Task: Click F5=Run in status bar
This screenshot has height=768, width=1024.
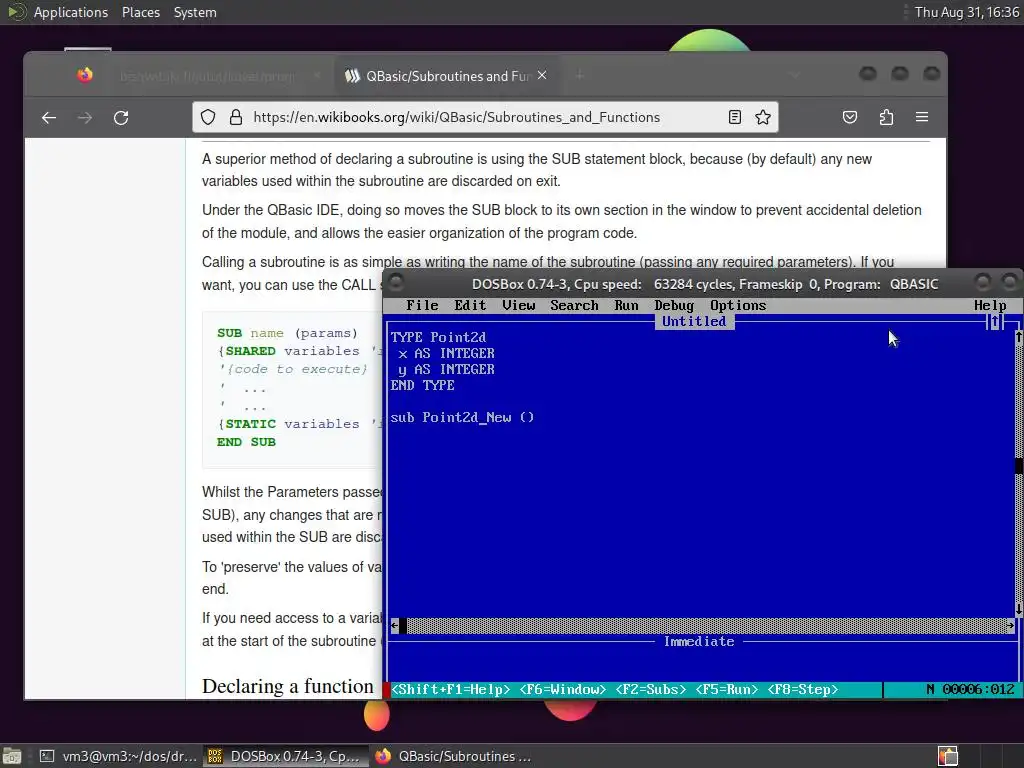Action: (x=726, y=690)
